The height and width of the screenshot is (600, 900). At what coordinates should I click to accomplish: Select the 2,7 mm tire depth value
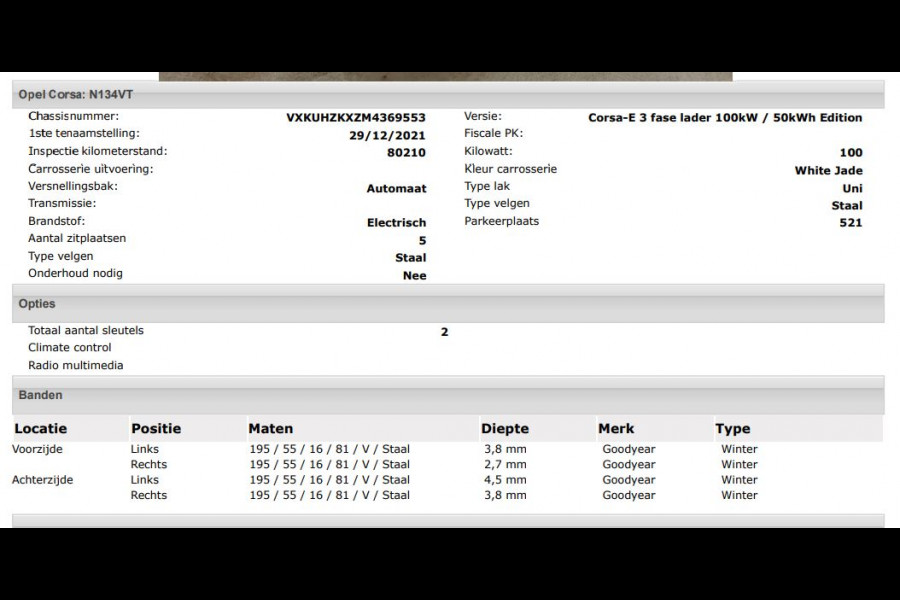[505, 464]
